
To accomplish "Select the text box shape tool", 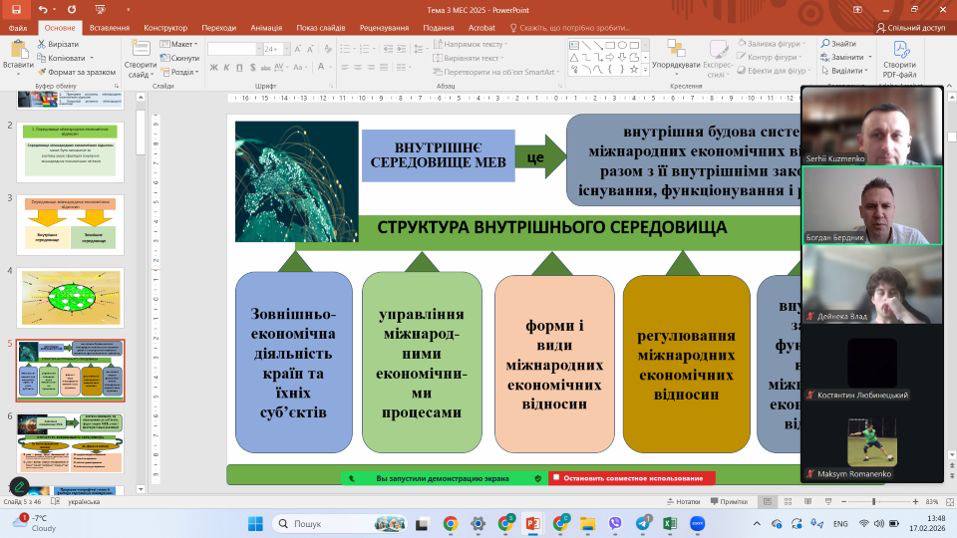I will click(x=574, y=45).
